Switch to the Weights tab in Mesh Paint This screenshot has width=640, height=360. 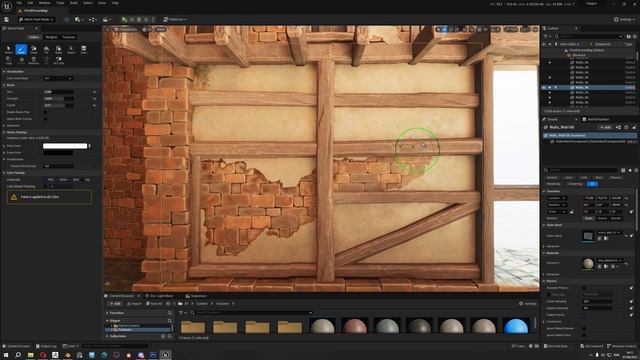[x=51, y=37]
